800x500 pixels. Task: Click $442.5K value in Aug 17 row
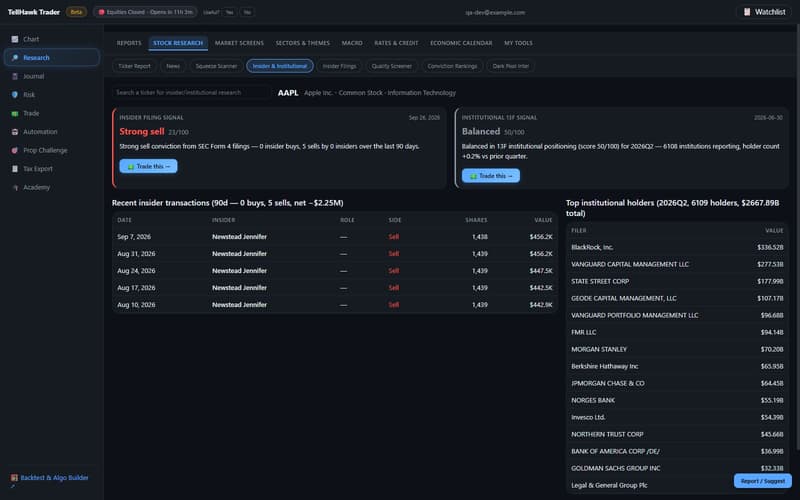click(x=541, y=288)
